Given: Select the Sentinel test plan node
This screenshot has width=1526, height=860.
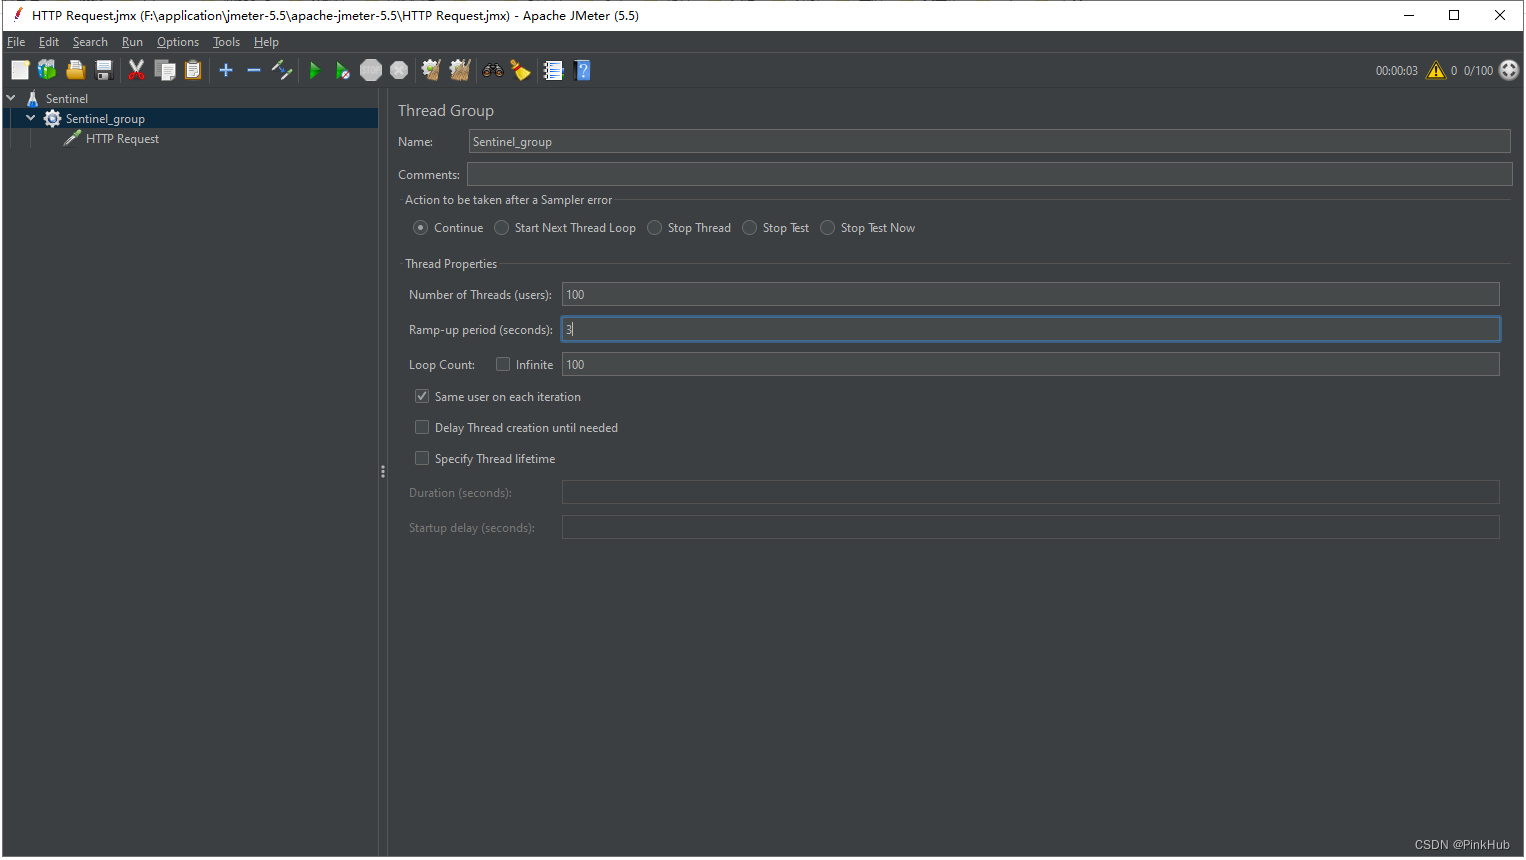Looking at the screenshot, I should pos(67,99).
